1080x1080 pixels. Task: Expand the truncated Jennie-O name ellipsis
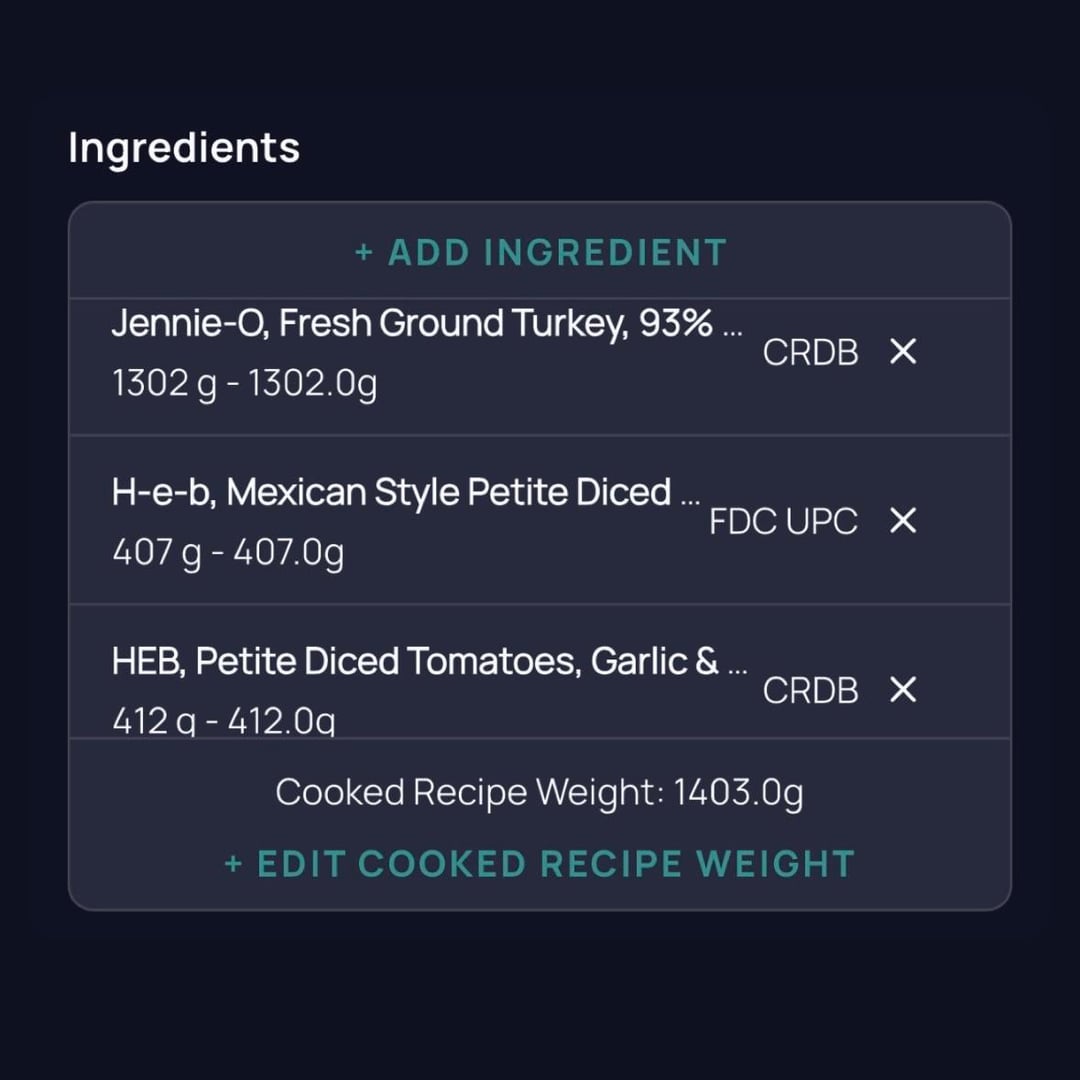coord(732,328)
